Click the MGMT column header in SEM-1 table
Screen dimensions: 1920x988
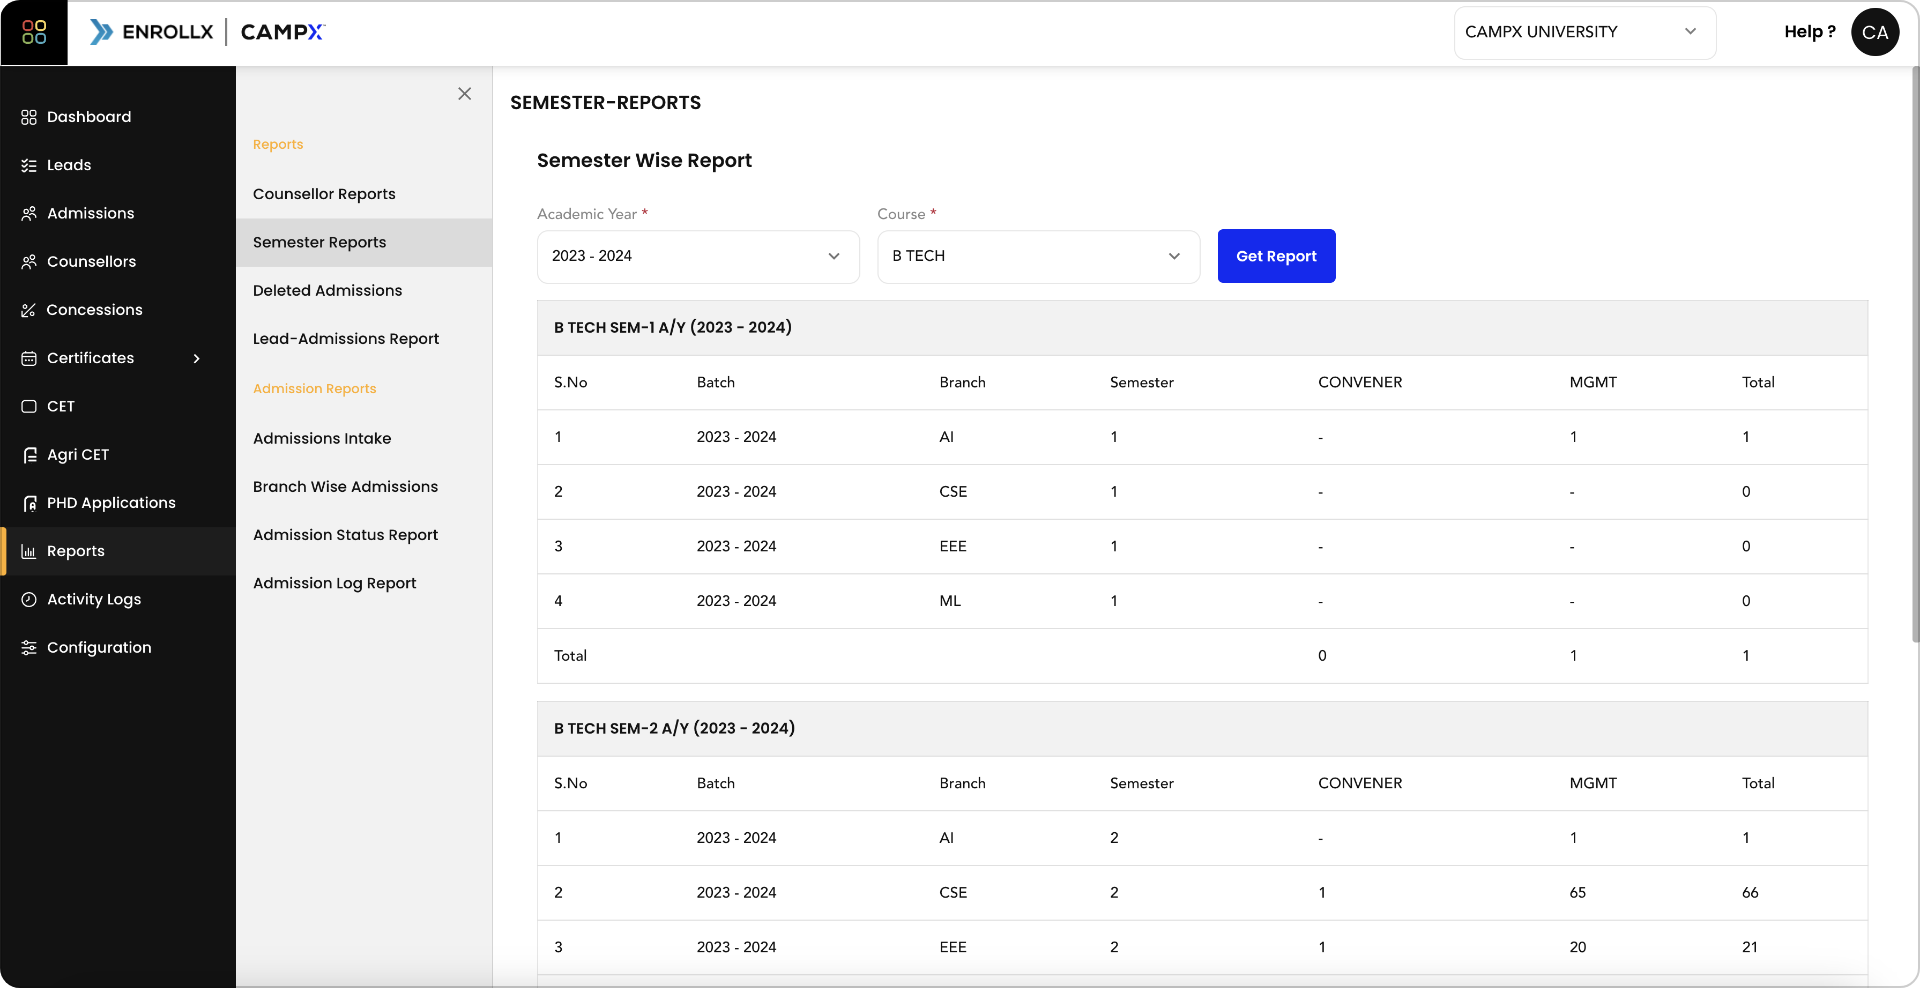(x=1593, y=382)
